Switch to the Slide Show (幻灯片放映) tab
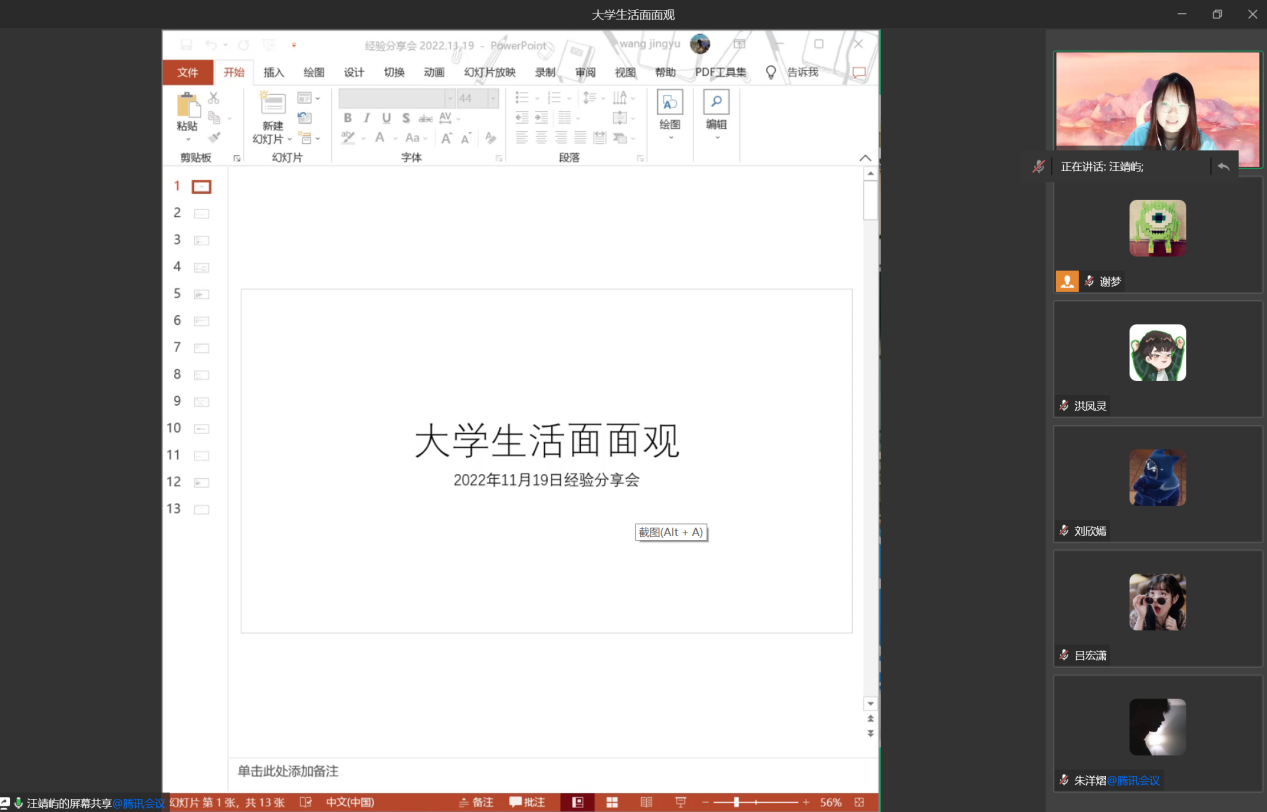 pos(489,72)
